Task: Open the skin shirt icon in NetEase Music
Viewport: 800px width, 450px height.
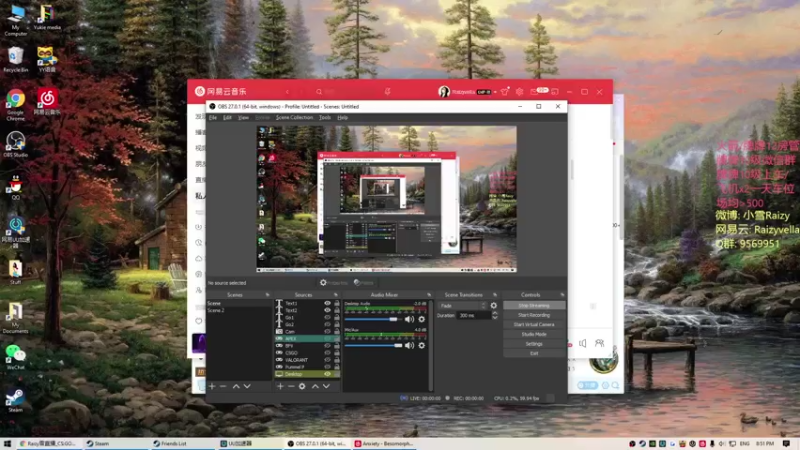Action: (505, 92)
